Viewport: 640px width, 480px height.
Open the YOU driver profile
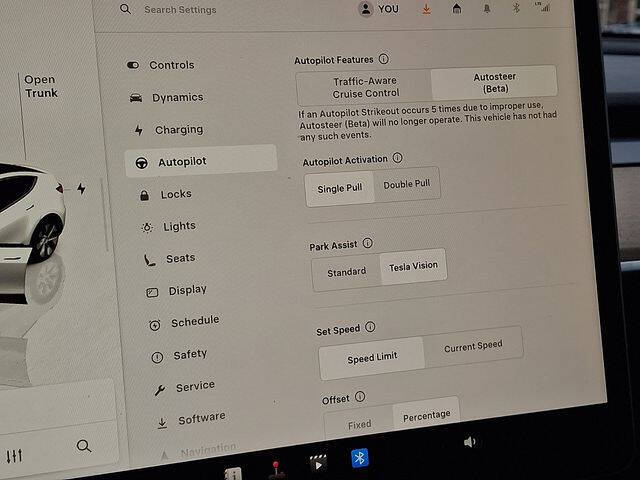click(378, 9)
